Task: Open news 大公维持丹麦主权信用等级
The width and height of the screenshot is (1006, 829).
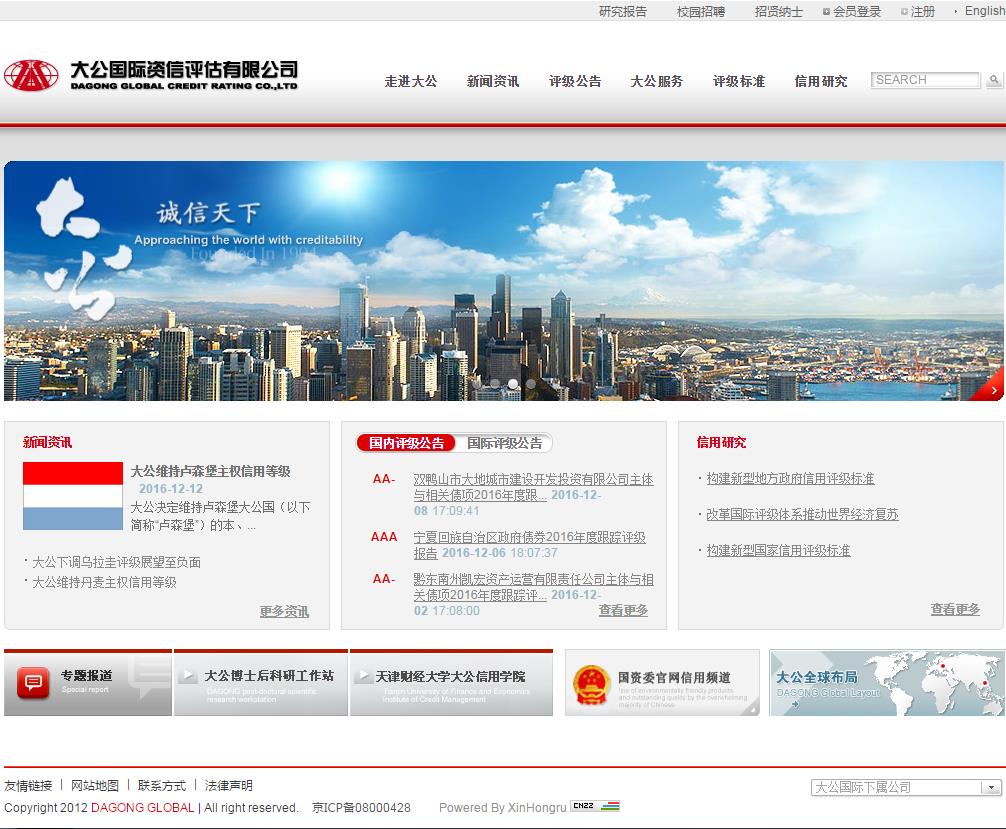Action: click(x=104, y=582)
